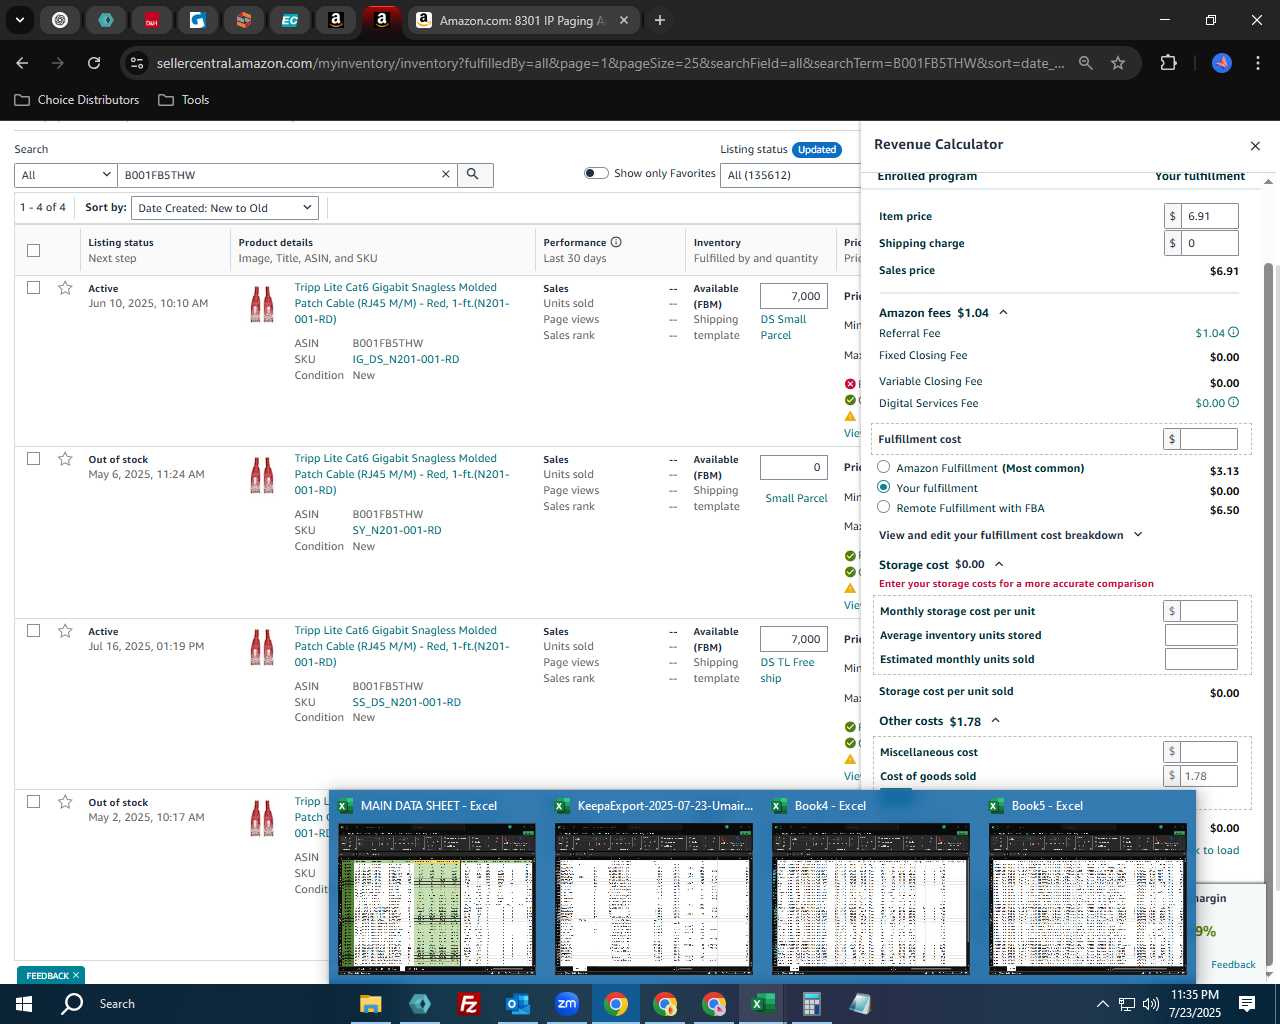The width and height of the screenshot is (1280, 1024).
Task: Switch to the Amazon.com 8301 IP Paging tab
Action: [x=523, y=20]
